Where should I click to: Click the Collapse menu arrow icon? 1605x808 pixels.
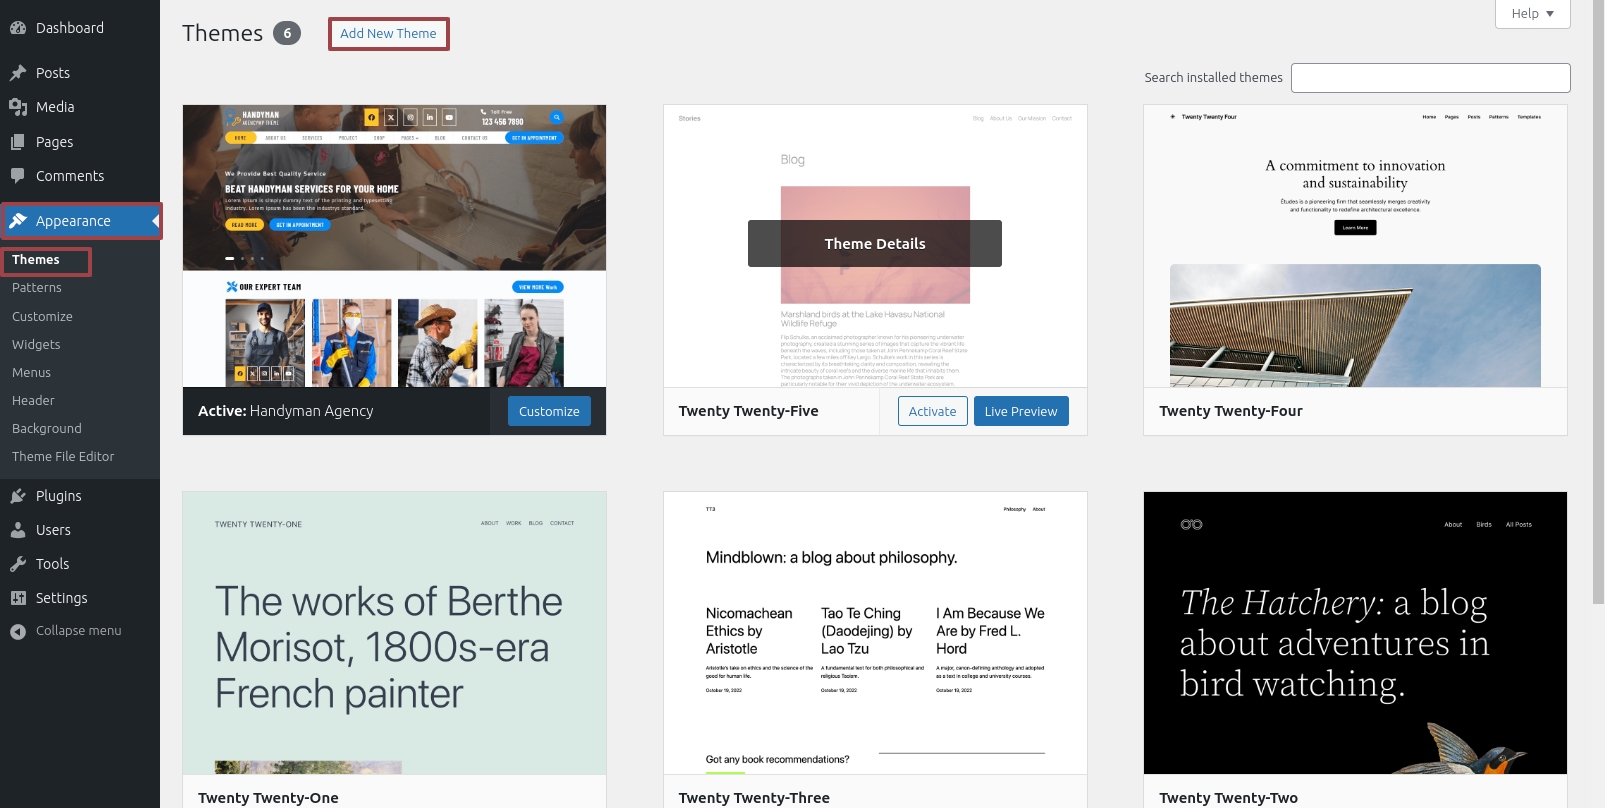18,631
